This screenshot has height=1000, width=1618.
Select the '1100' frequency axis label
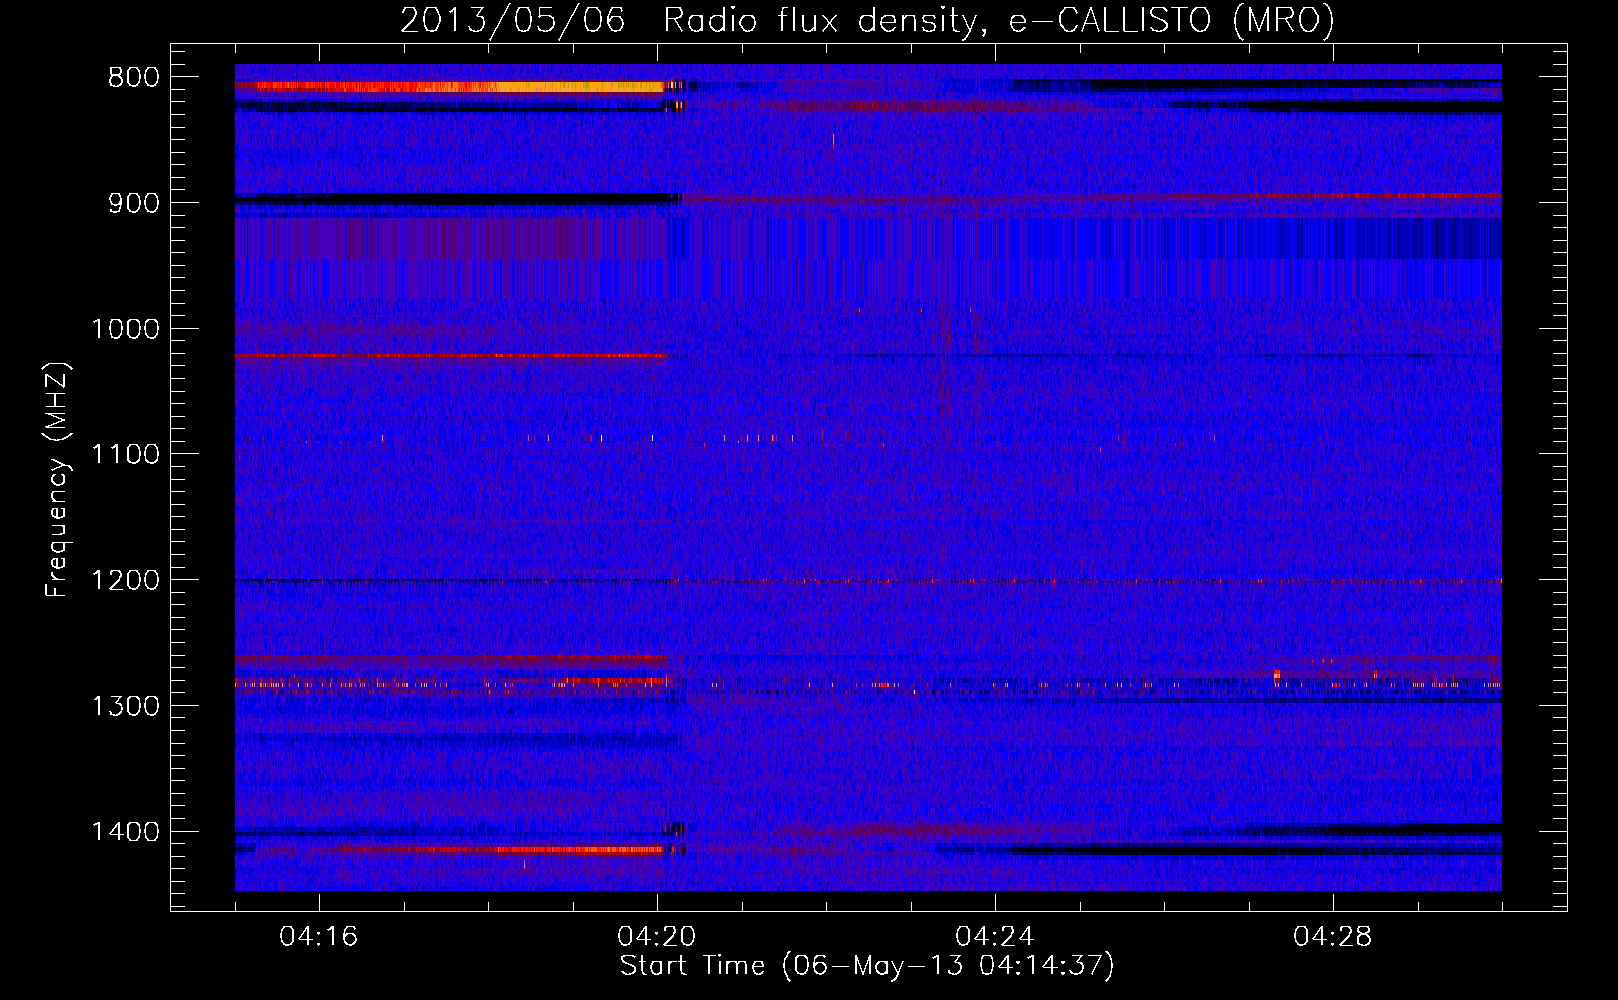click(x=125, y=455)
